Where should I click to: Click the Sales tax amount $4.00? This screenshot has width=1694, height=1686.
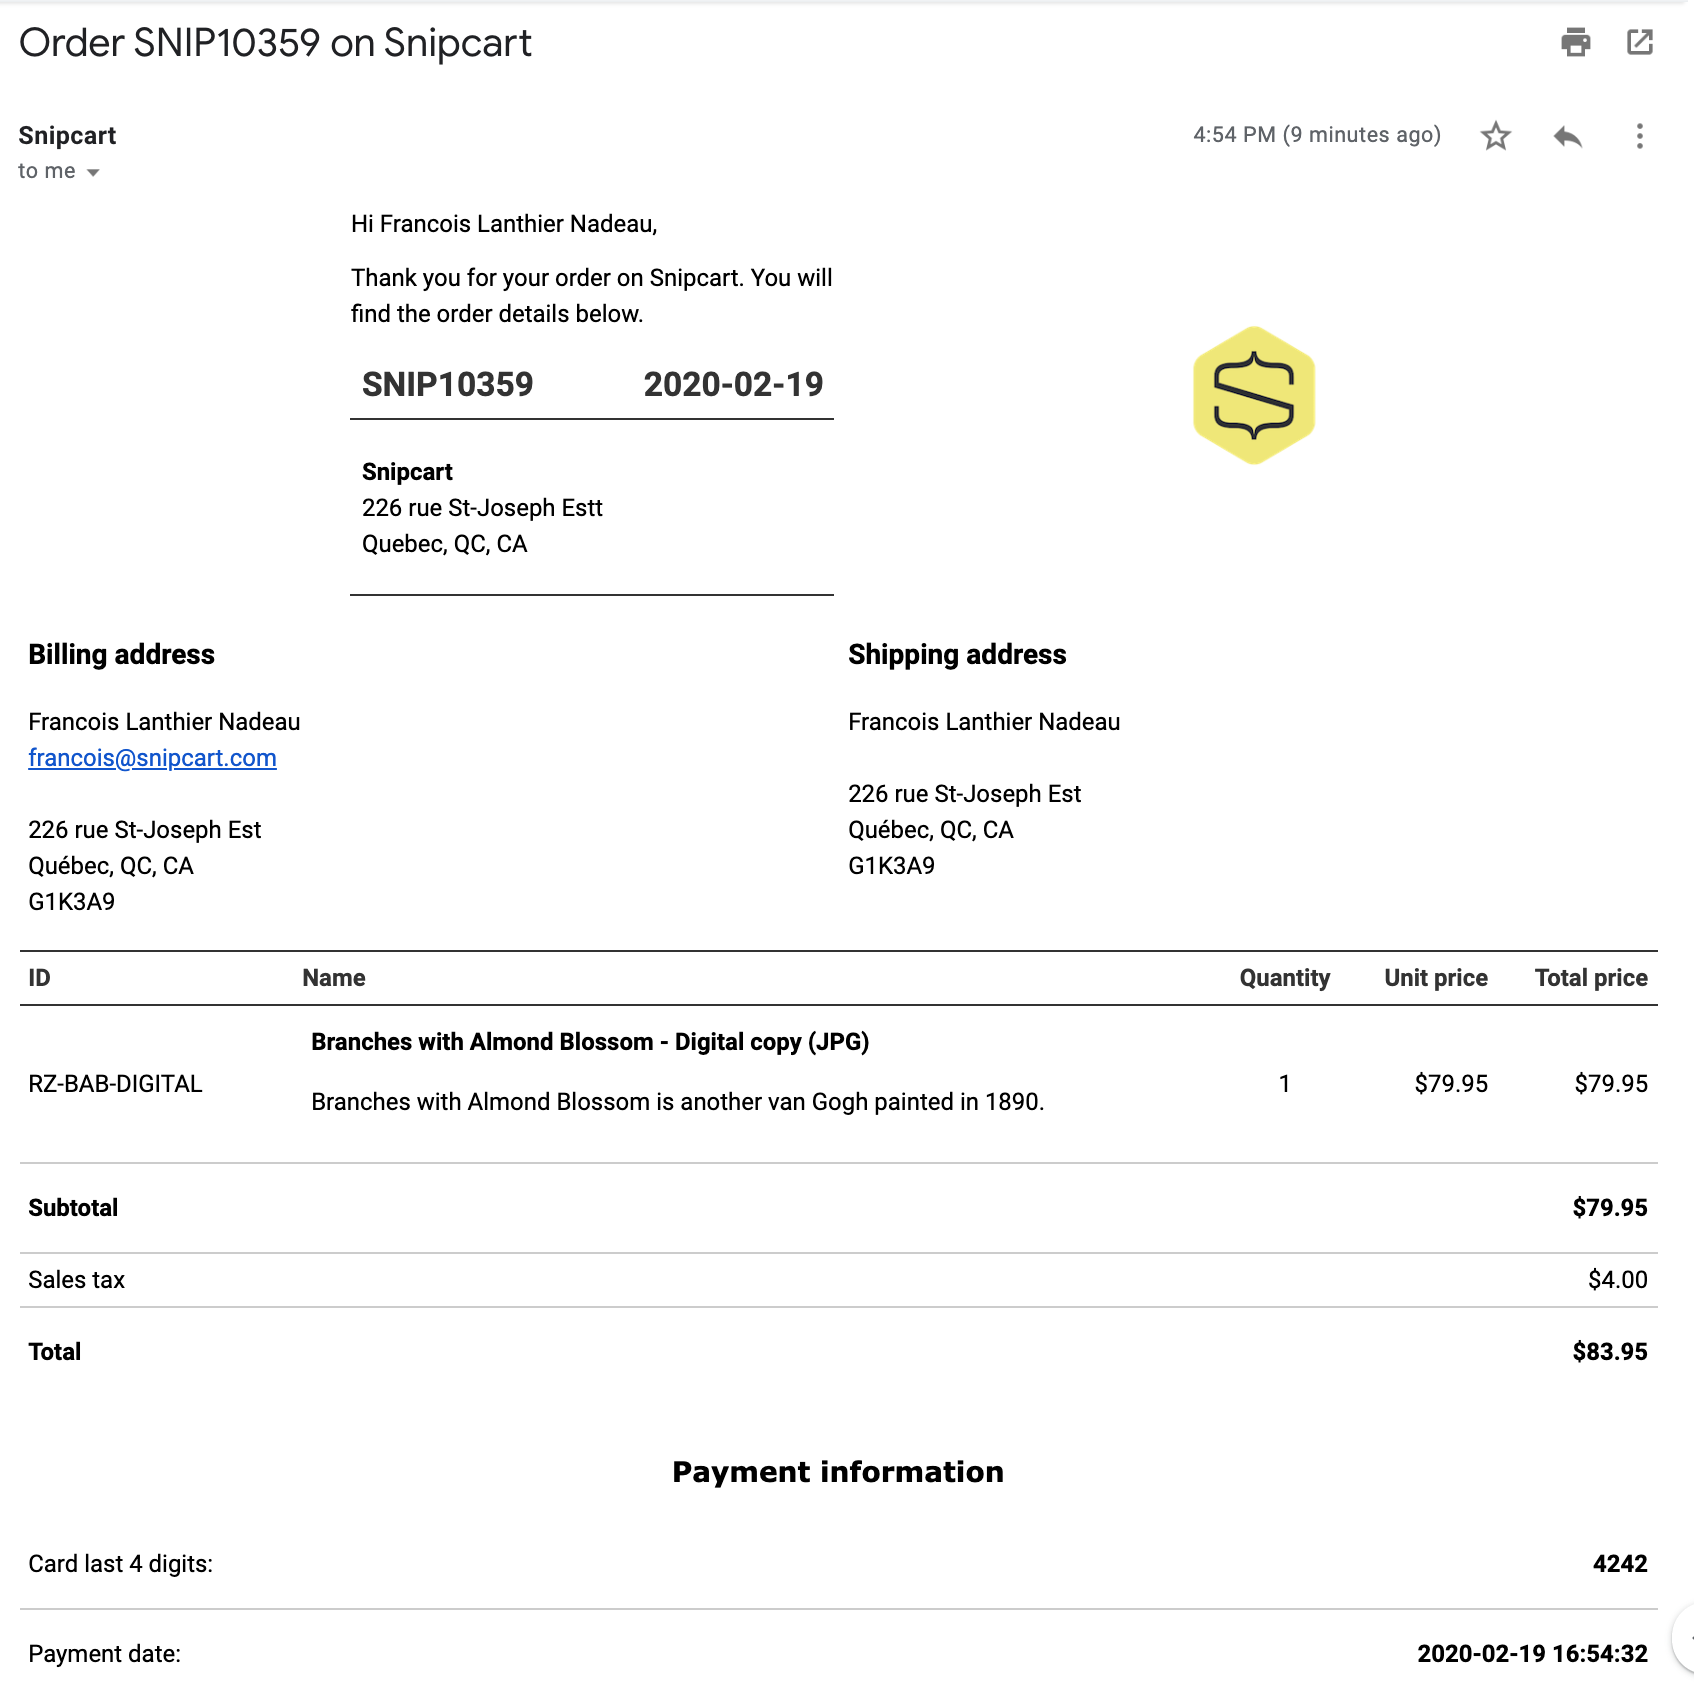coord(1617,1280)
